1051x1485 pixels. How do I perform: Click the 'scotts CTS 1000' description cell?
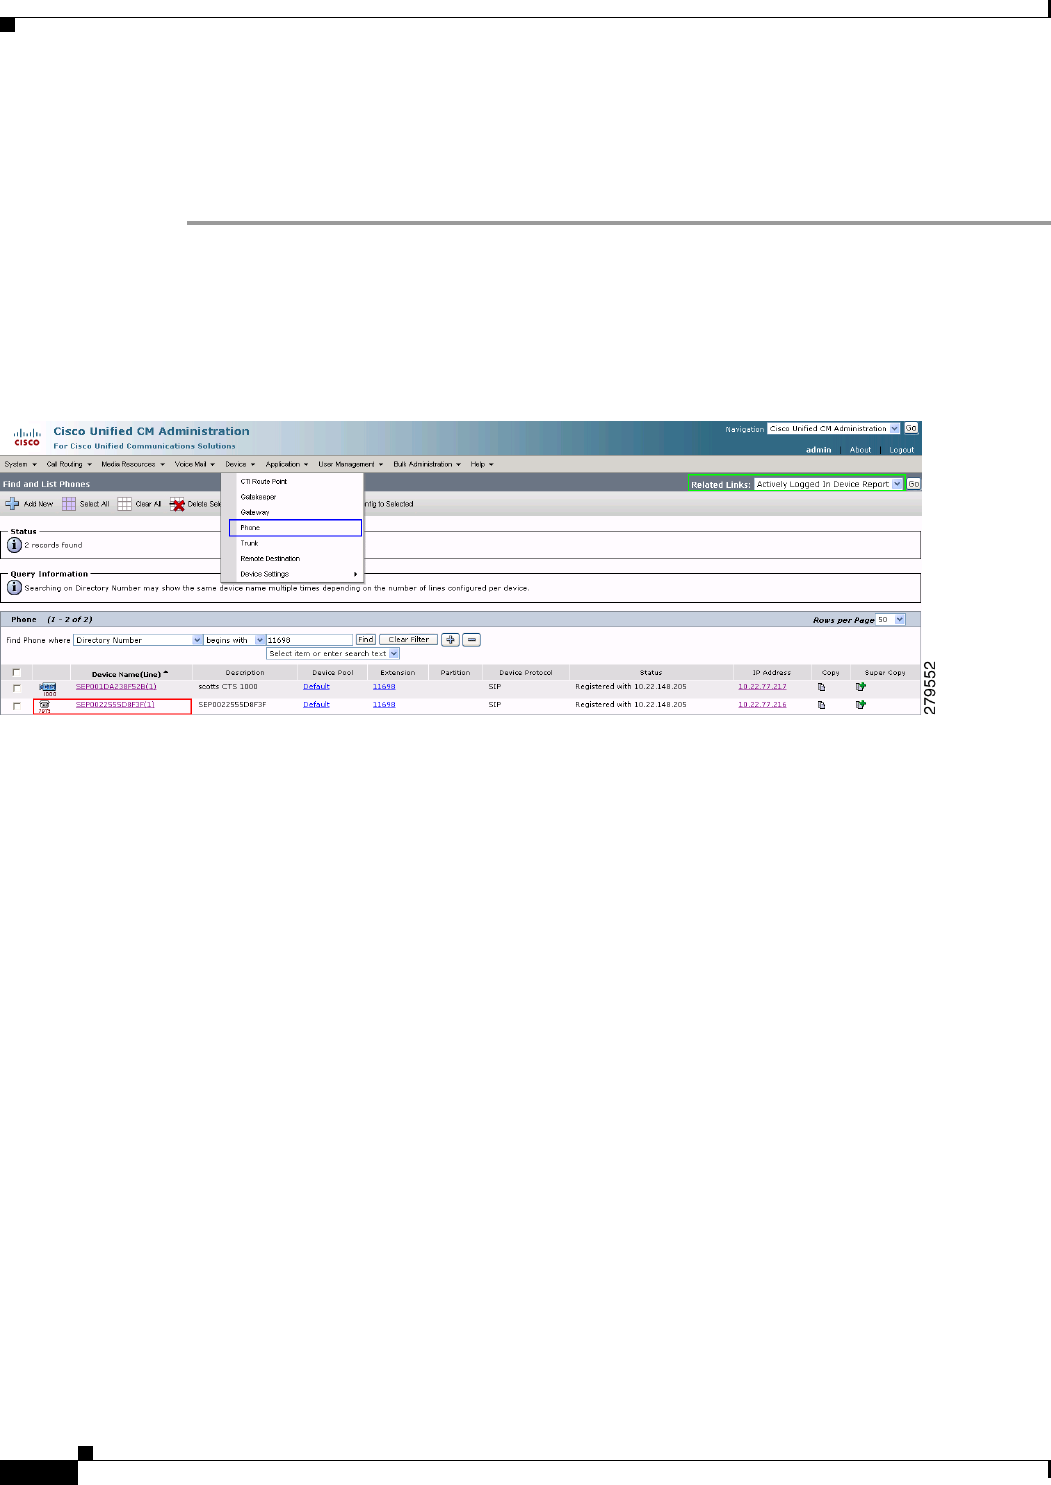coord(228,687)
